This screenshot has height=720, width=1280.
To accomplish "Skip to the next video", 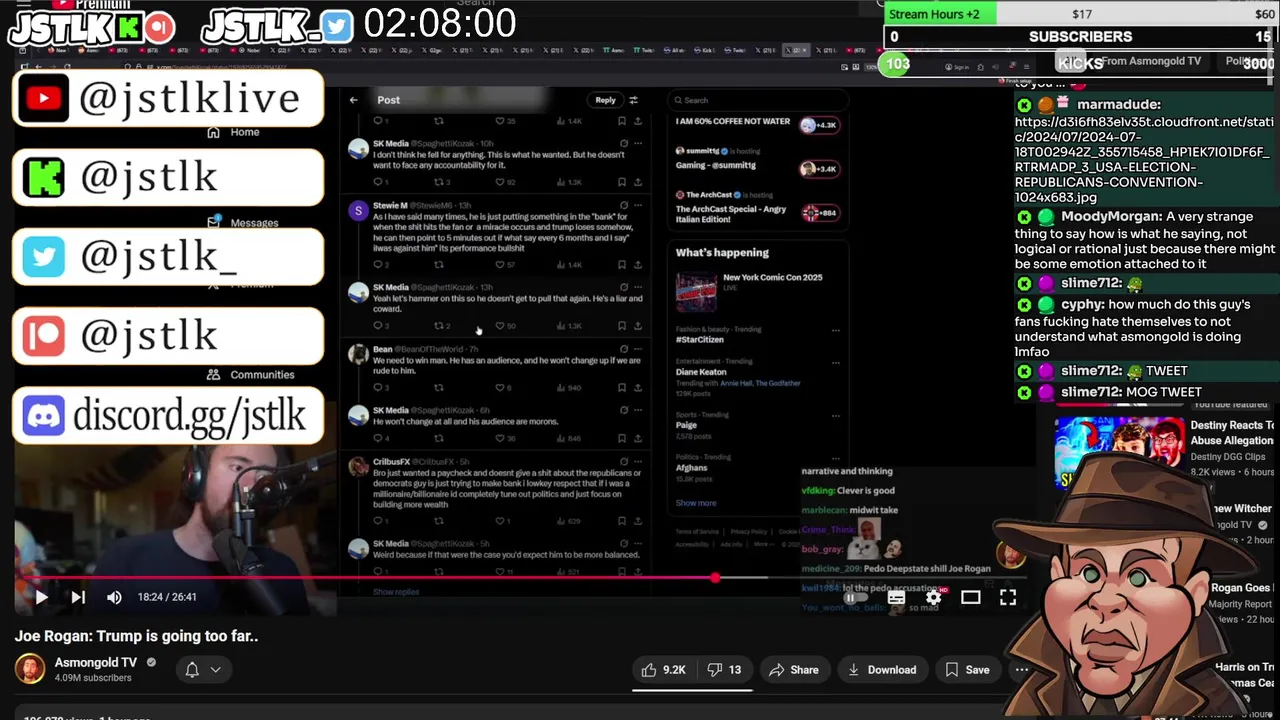I will tap(78, 597).
